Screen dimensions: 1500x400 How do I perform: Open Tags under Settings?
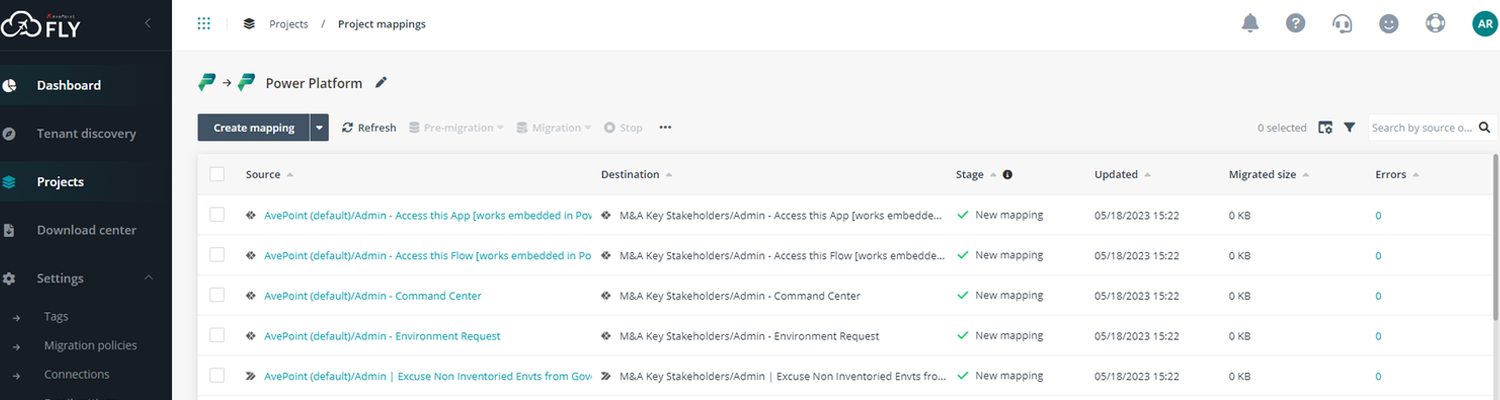[x=56, y=316]
